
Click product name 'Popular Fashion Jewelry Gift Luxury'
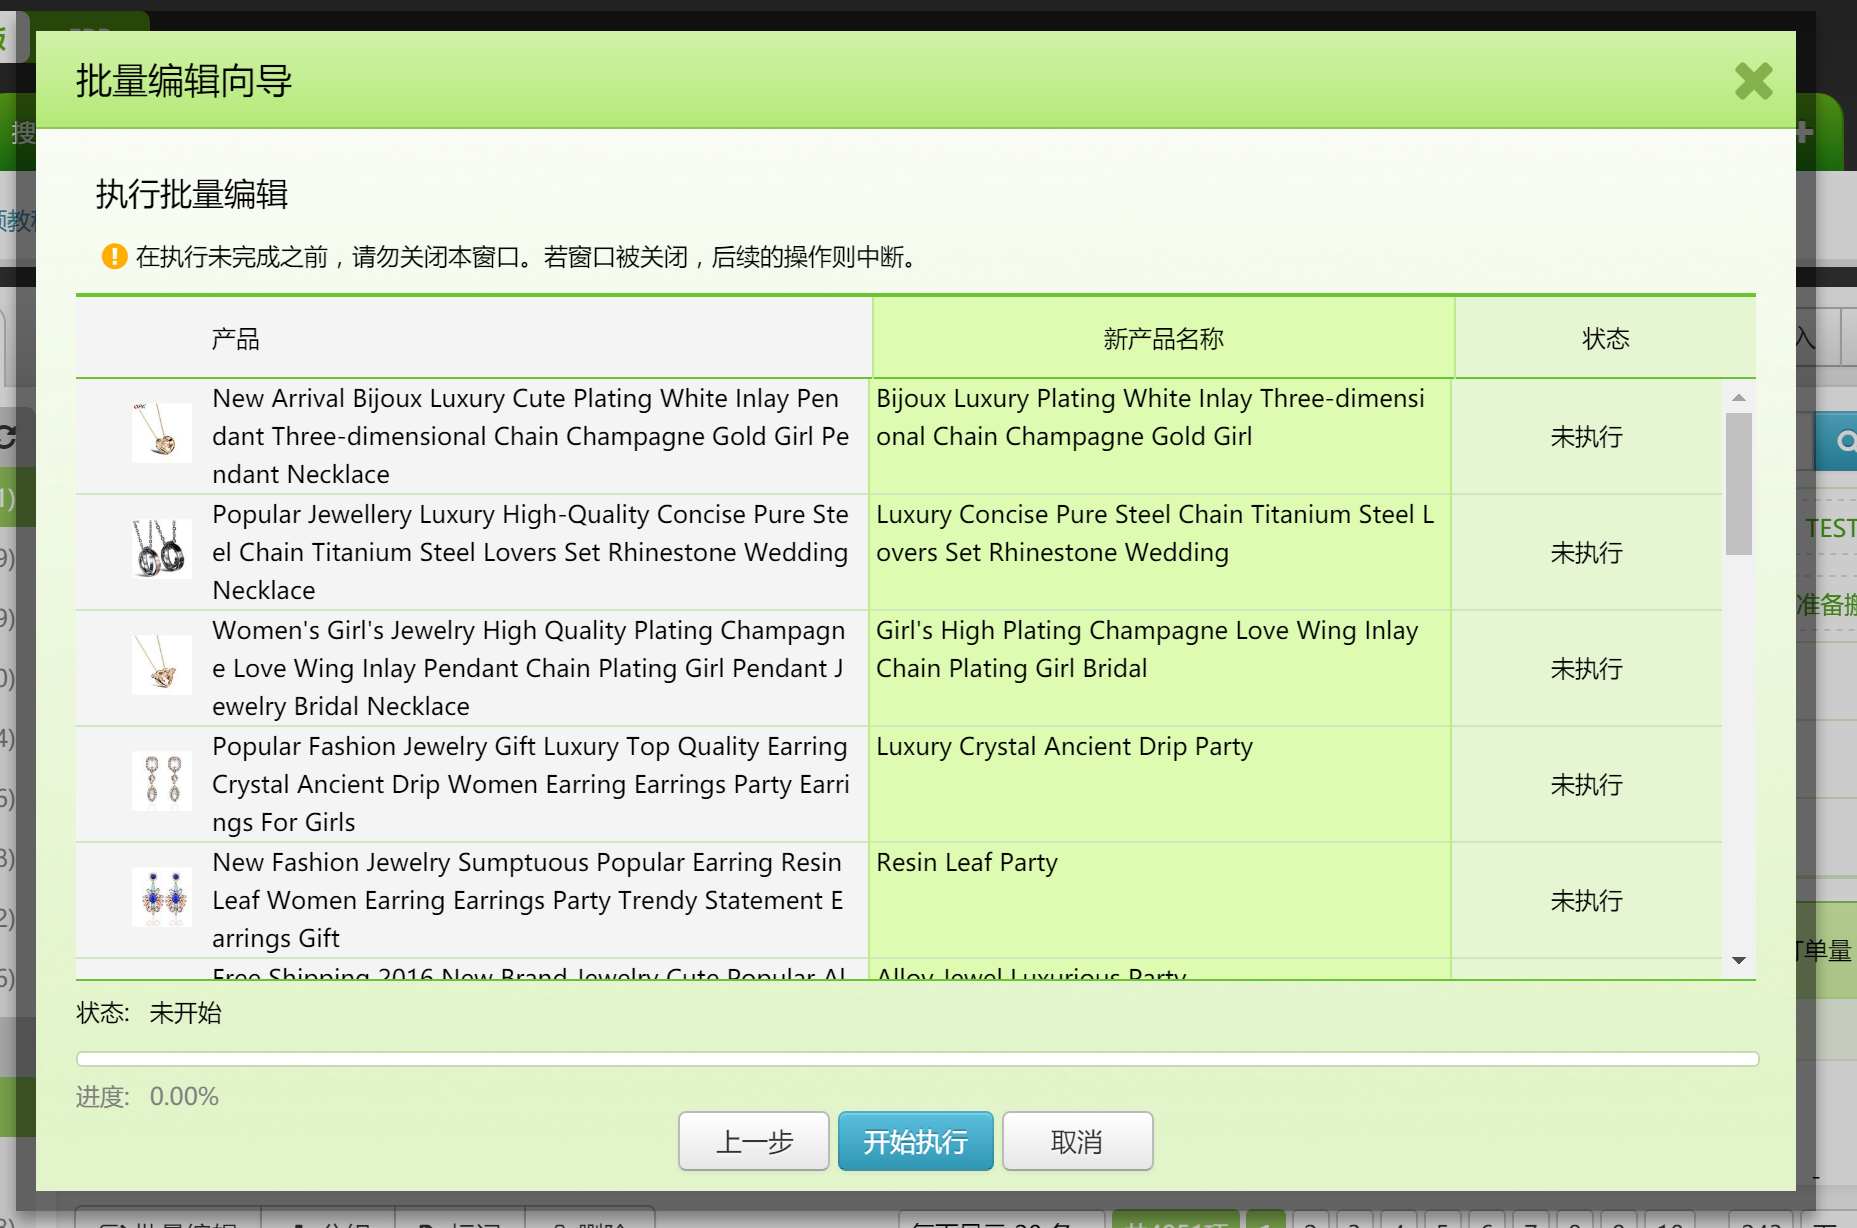tap(531, 784)
